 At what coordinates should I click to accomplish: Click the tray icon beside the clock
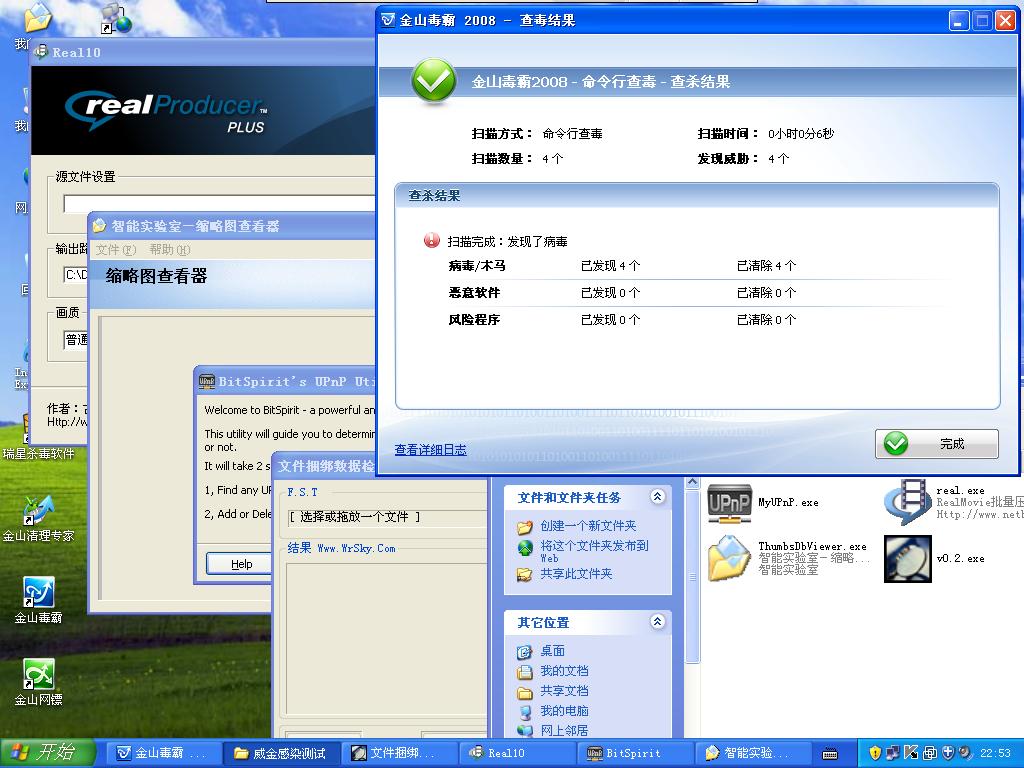(965, 753)
